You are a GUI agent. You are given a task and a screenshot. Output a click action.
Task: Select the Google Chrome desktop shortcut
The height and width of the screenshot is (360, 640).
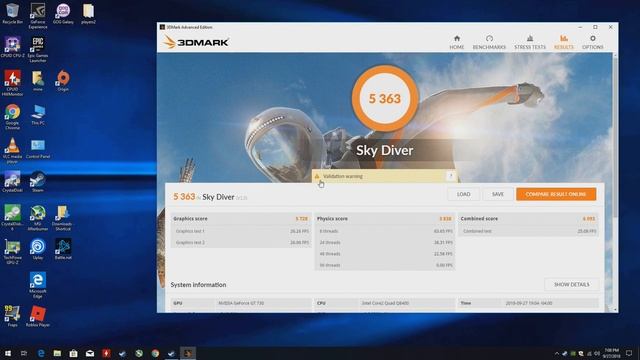12,117
